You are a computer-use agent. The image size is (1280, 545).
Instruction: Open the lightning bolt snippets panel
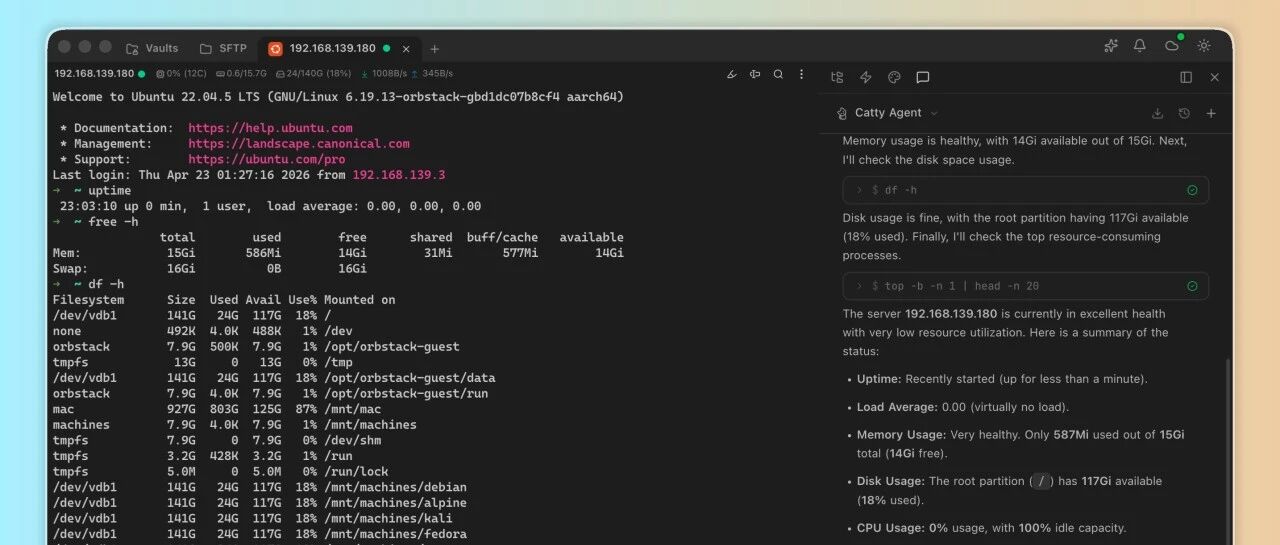click(866, 77)
